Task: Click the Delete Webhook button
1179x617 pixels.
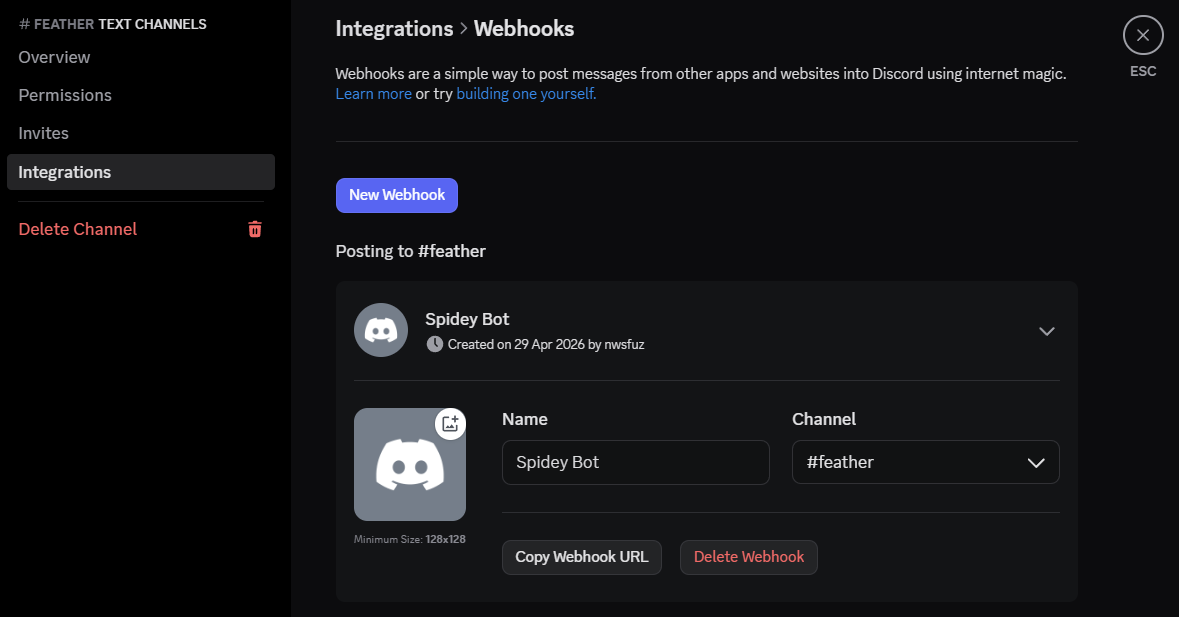Action: pyautogui.click(x=749, y=558)
